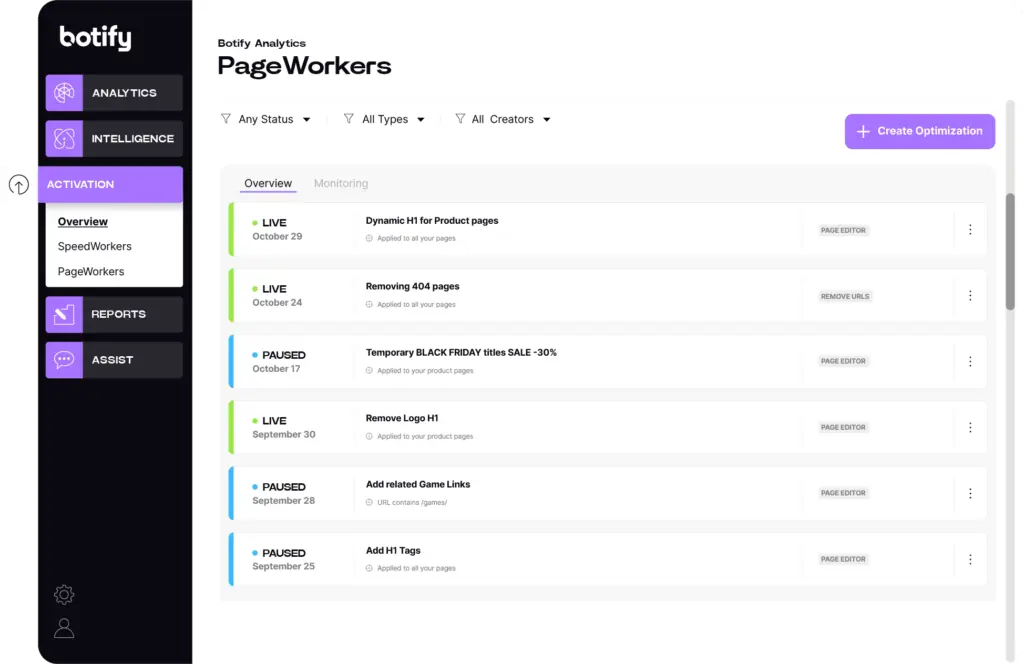This screenshot has width=1024, height=664.
Task: Go to Activation Overview link
Action: (x=83, y=222)
